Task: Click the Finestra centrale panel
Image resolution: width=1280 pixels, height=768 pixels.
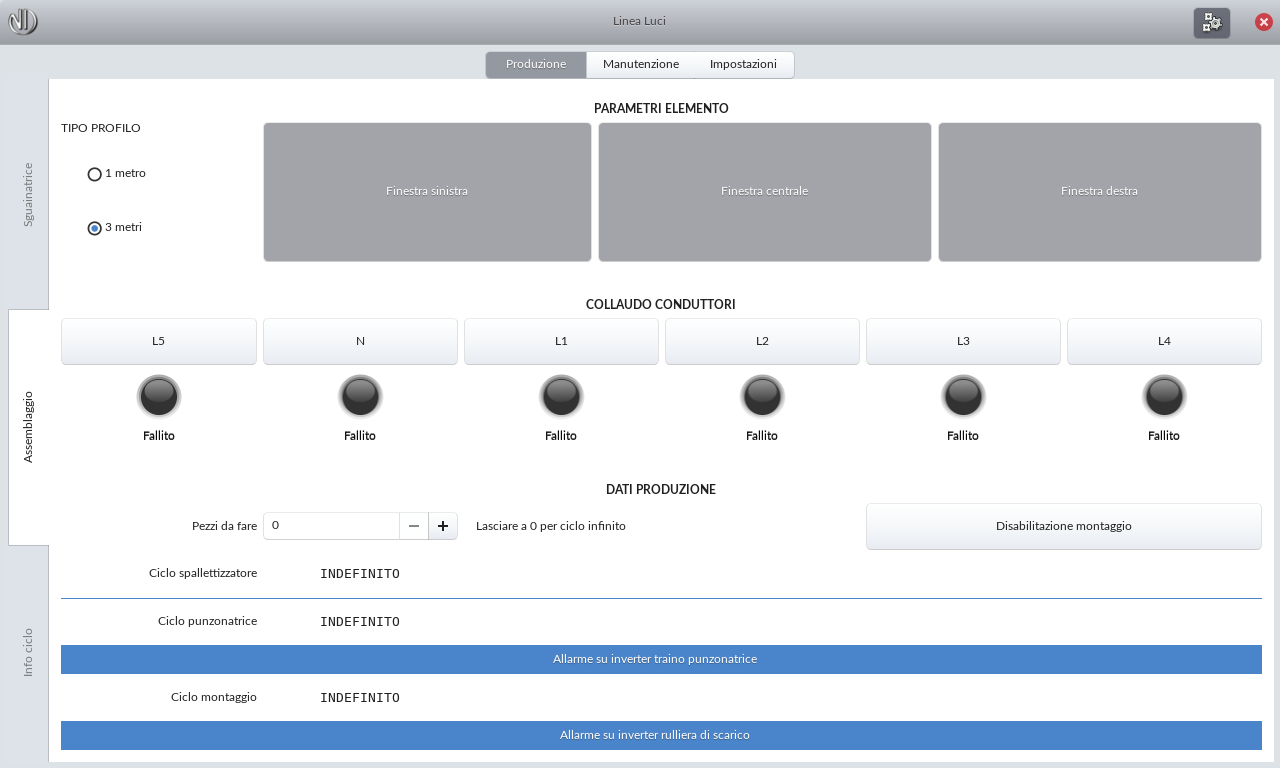Action: coord(765,192)
